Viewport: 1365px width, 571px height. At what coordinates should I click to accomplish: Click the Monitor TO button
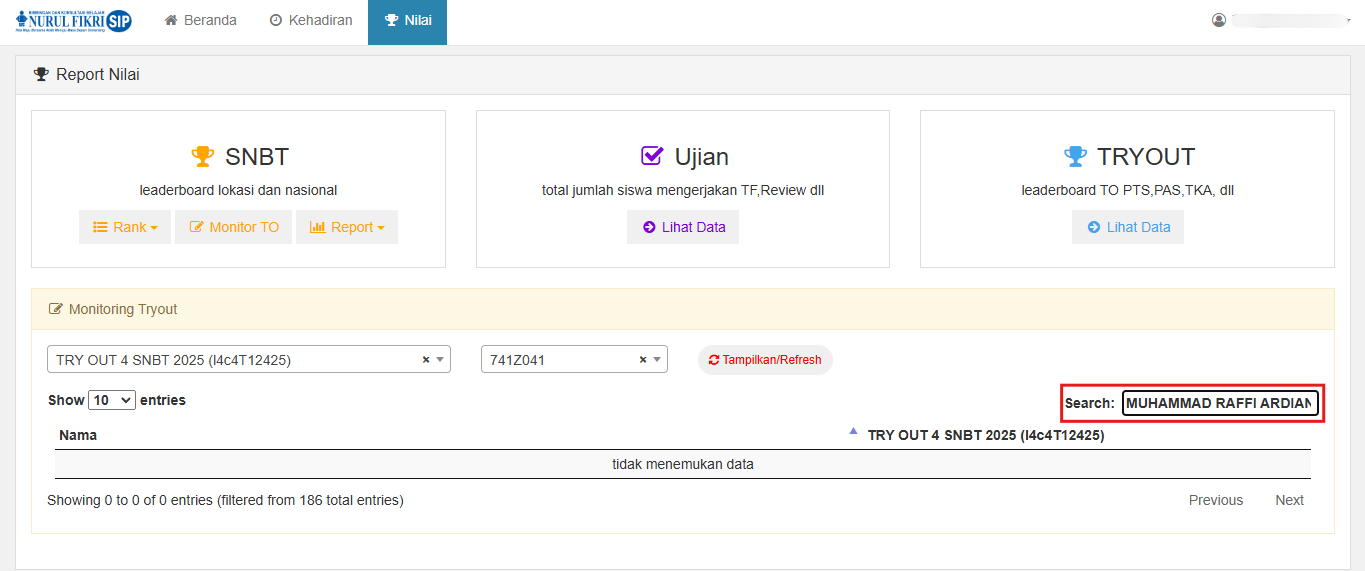(x=234, y=227)
